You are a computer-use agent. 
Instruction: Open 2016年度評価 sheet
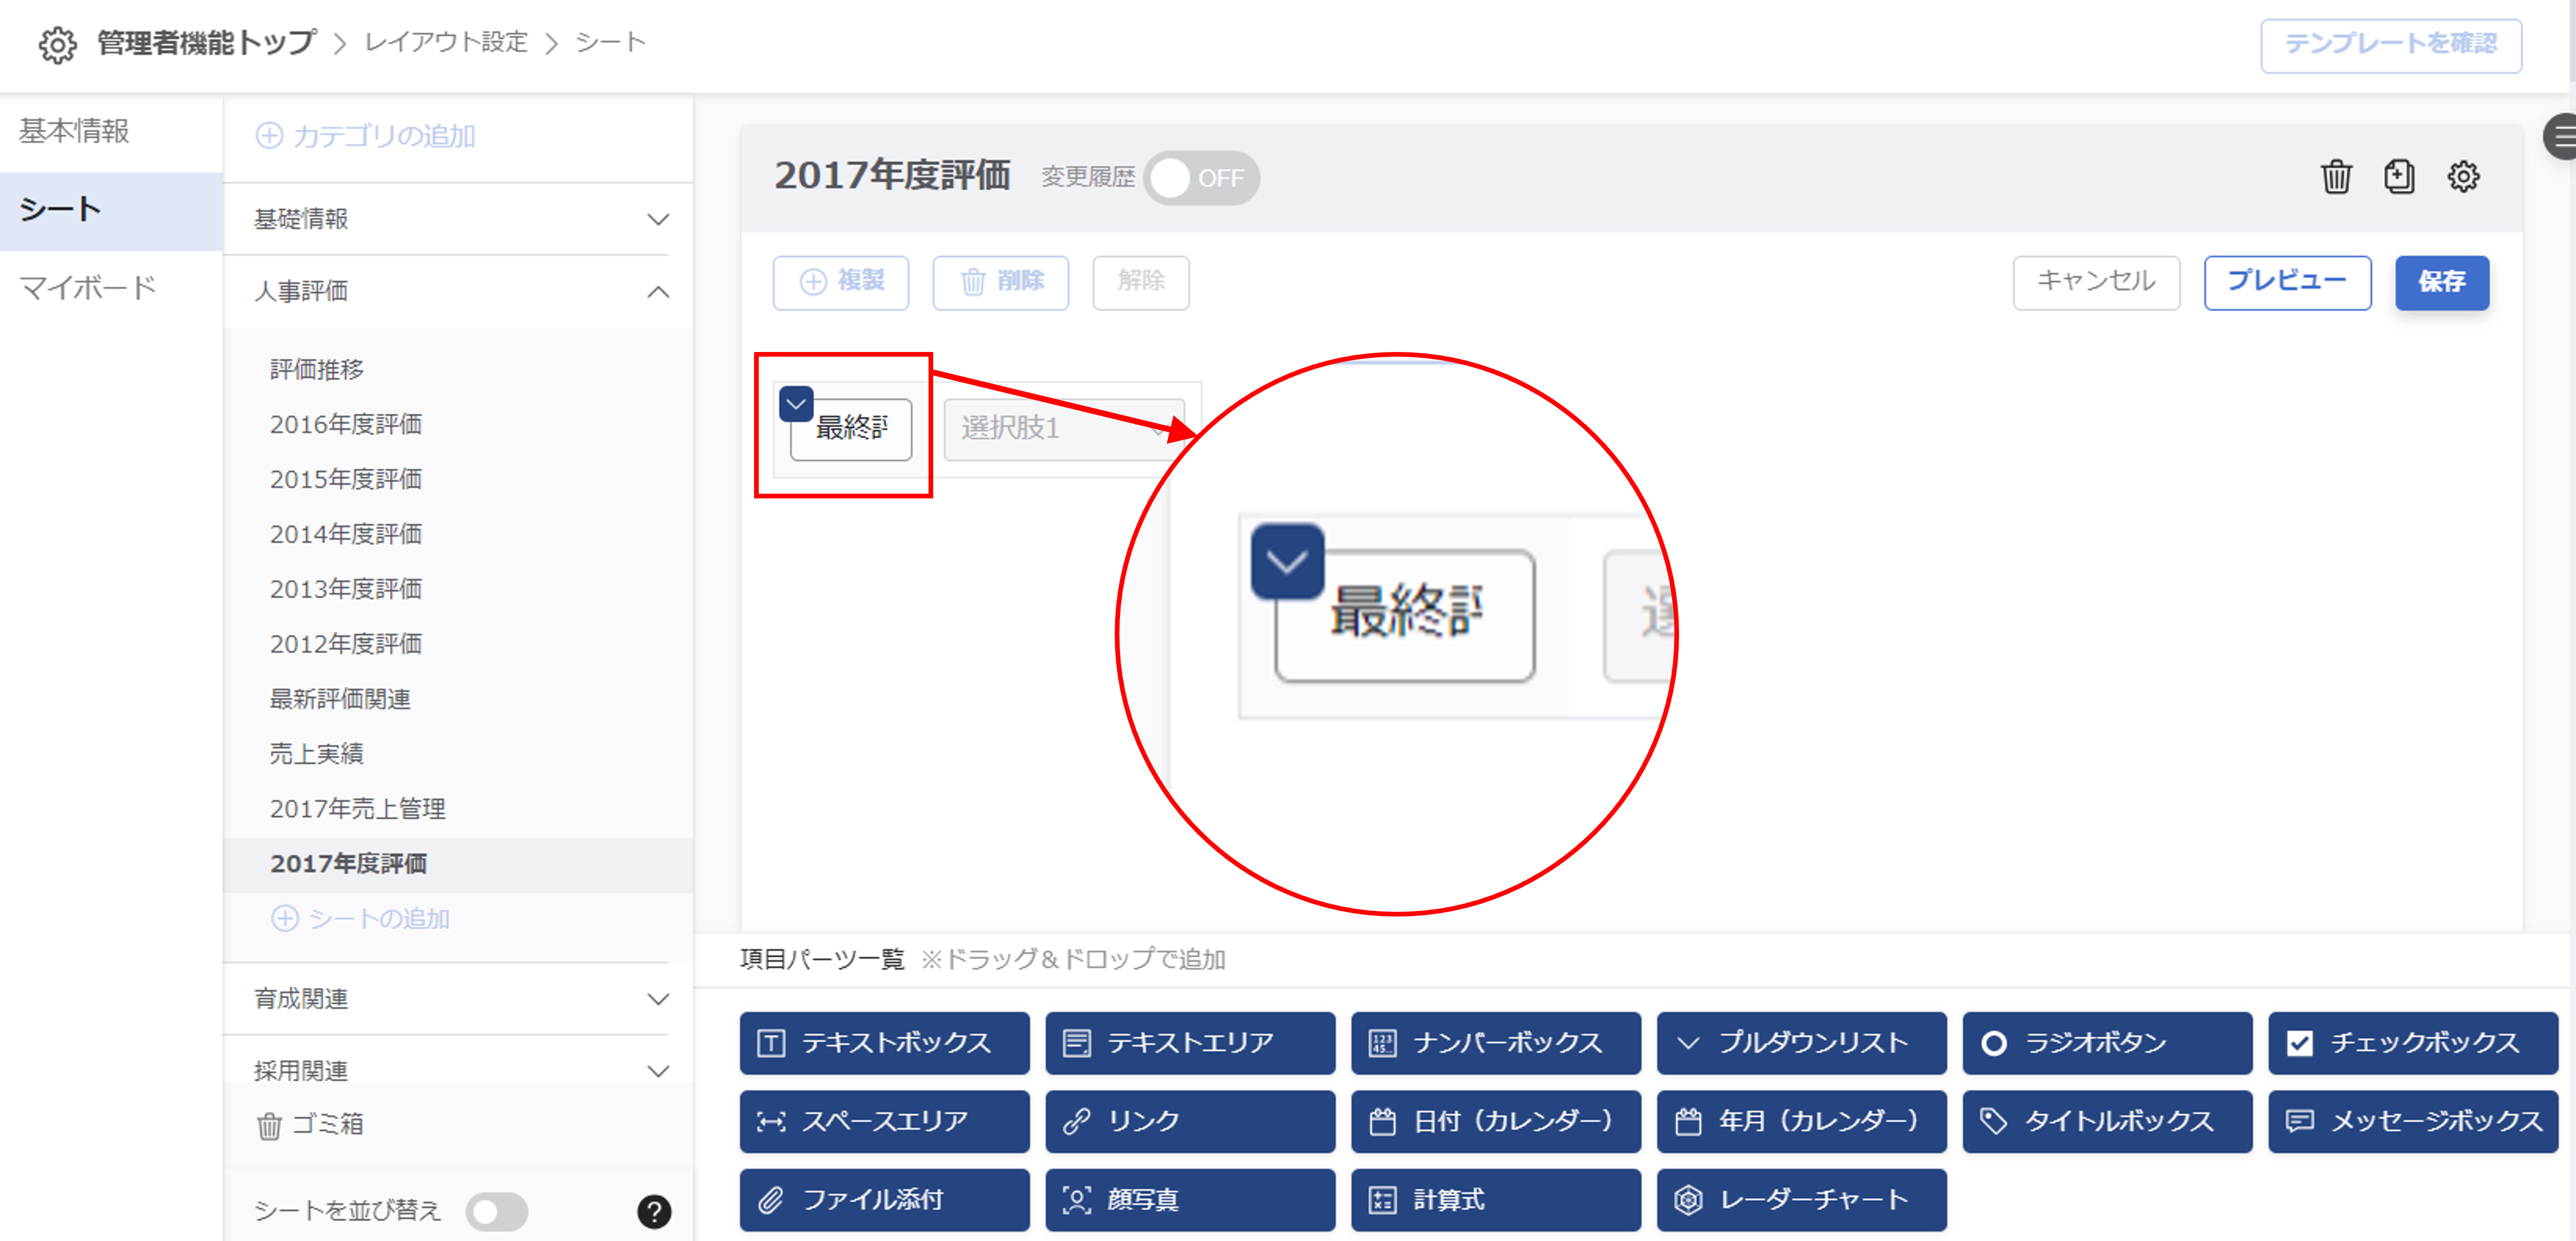(345, 424)
